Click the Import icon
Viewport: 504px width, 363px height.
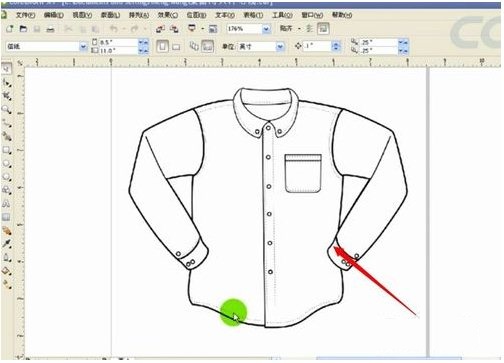click(x=160, y=29)
